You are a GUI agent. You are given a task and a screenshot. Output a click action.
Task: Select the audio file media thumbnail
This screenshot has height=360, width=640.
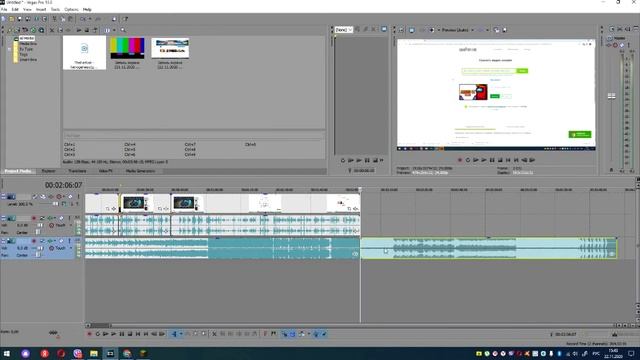click(x=84, y=52)
